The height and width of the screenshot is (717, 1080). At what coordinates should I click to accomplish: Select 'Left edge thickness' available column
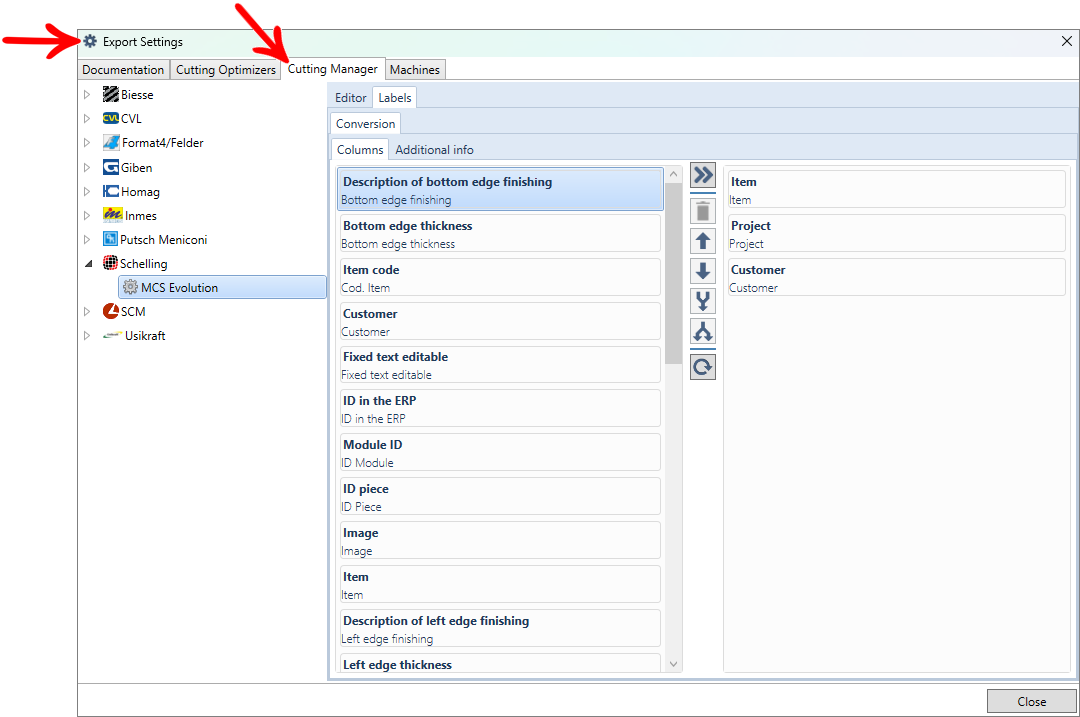tap(501, 664)
